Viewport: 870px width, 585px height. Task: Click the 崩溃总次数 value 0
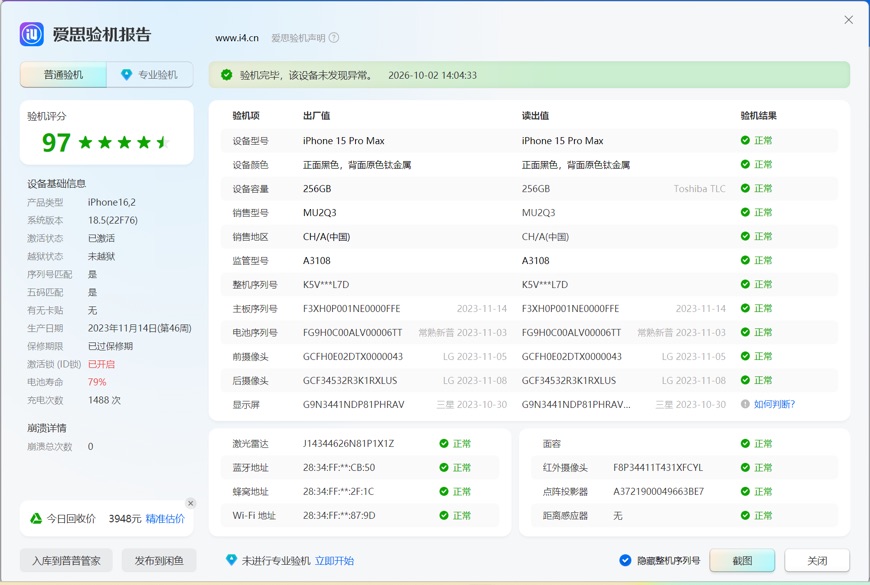click(90, 446)
